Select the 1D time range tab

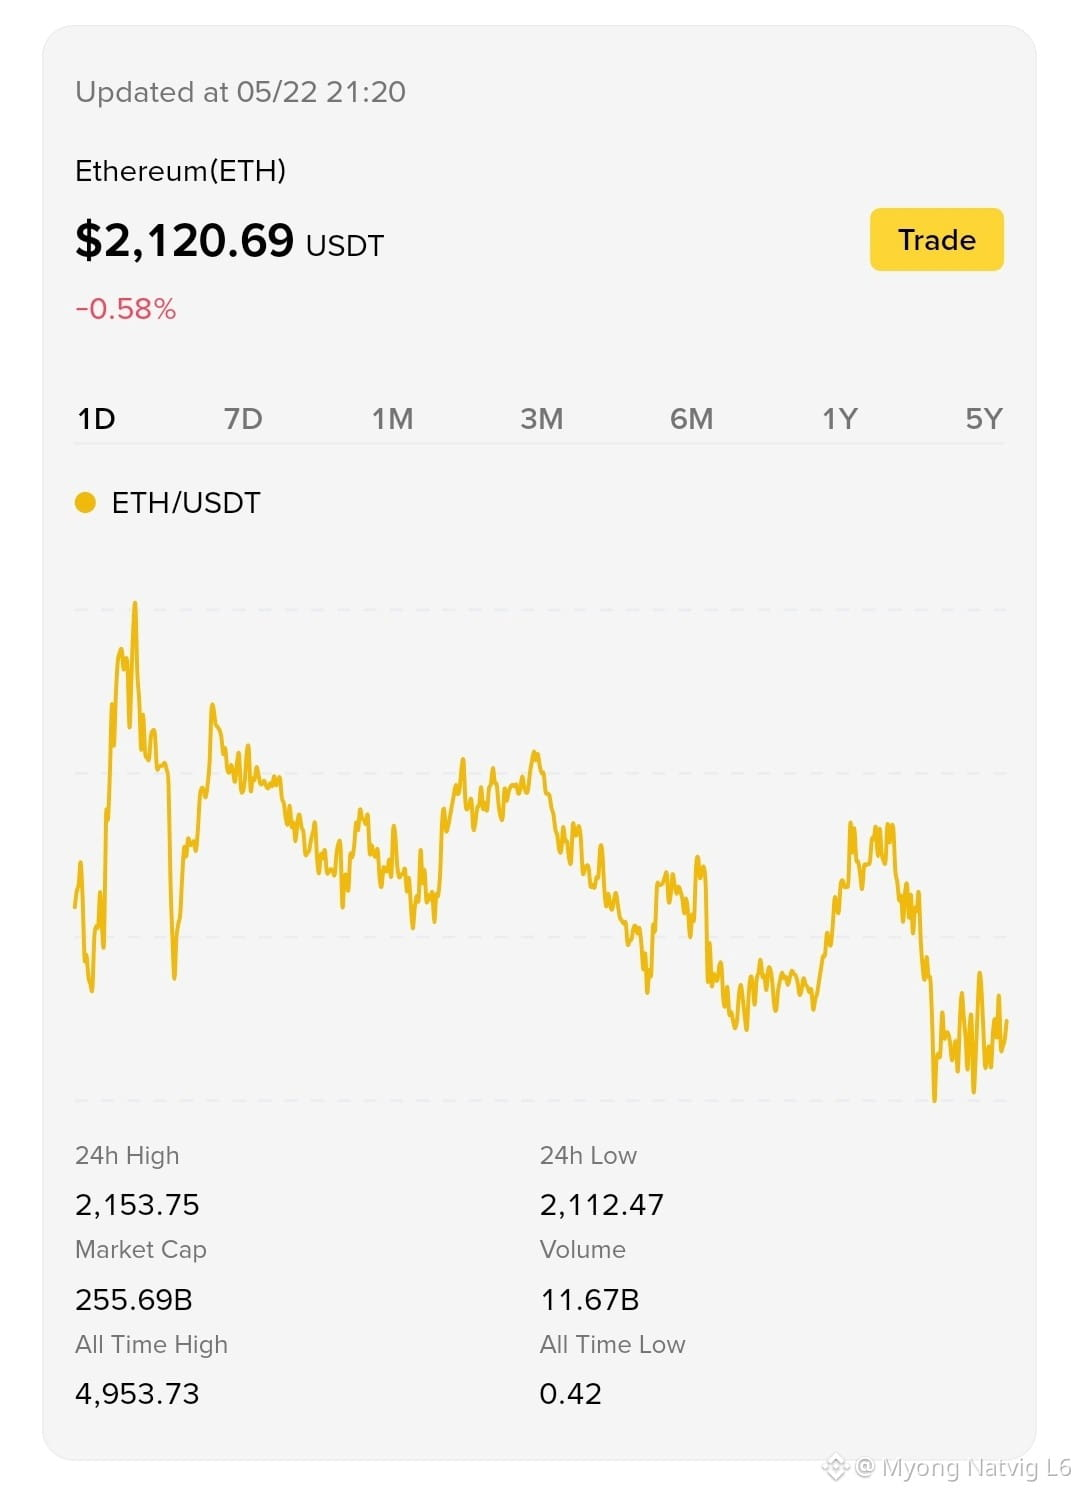coord(96,419)
